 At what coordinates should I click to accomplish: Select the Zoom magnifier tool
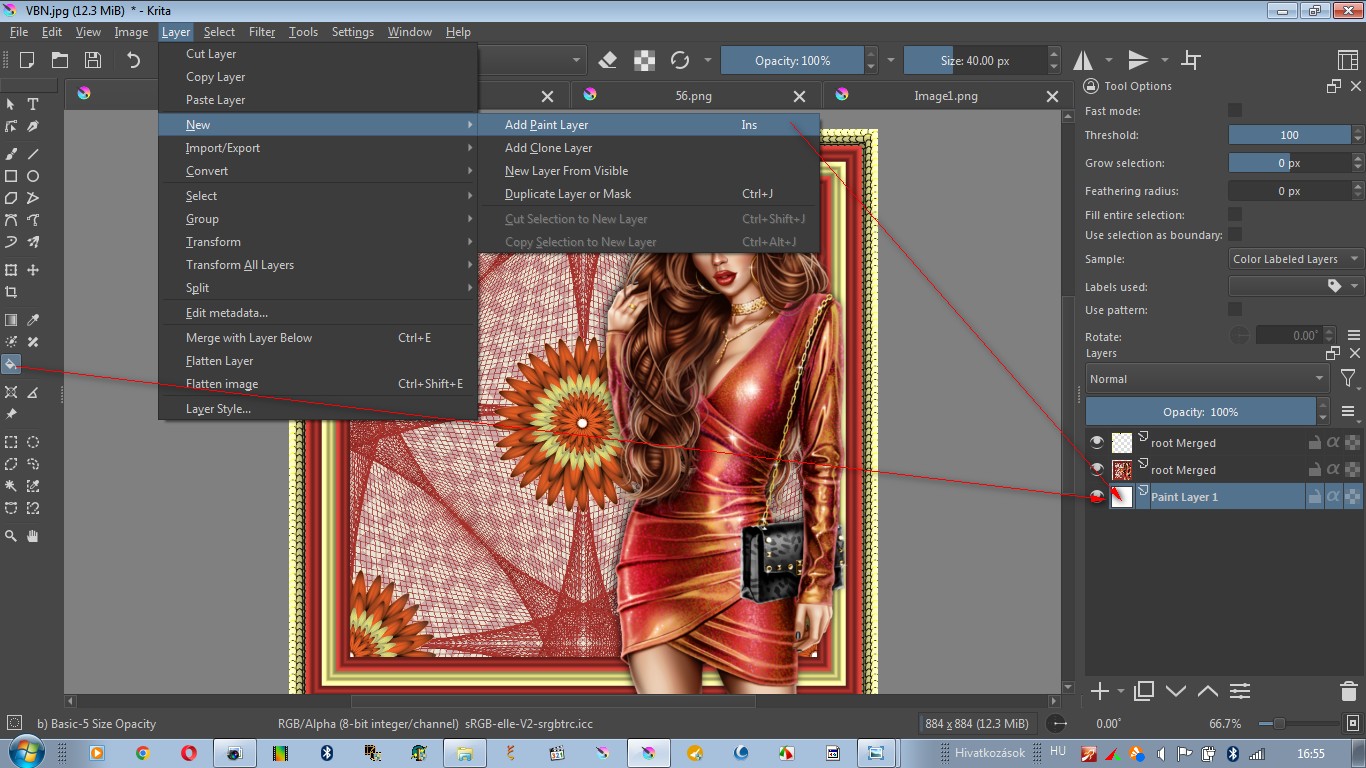pos(11,536)
